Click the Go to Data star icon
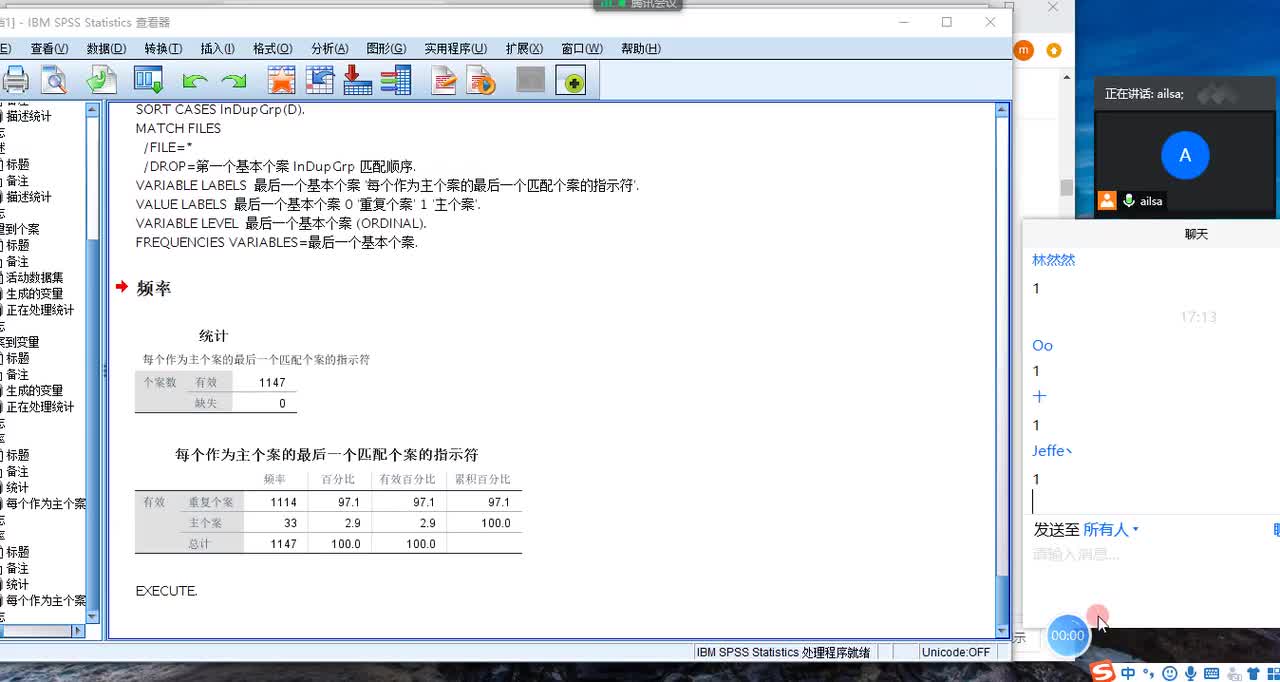The height and width of the screenshot is (682, 1280). (281, 80)
